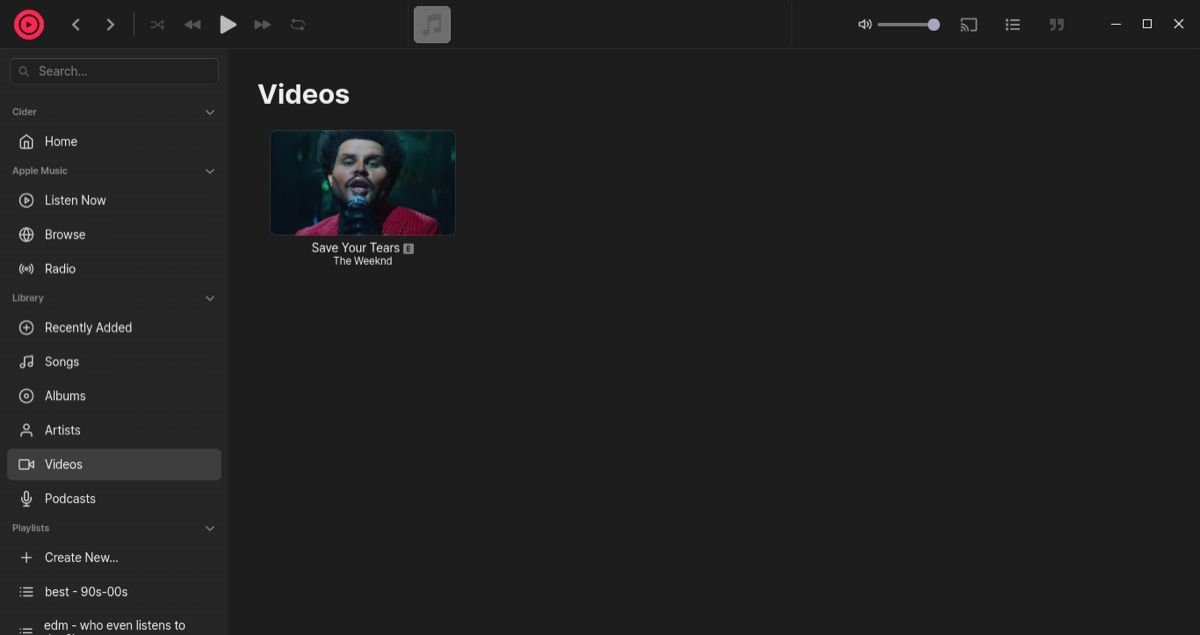Viewport: 1200px width, 635px height.
Task: Click the Listen Now play-circle icon
Action: 27,200
